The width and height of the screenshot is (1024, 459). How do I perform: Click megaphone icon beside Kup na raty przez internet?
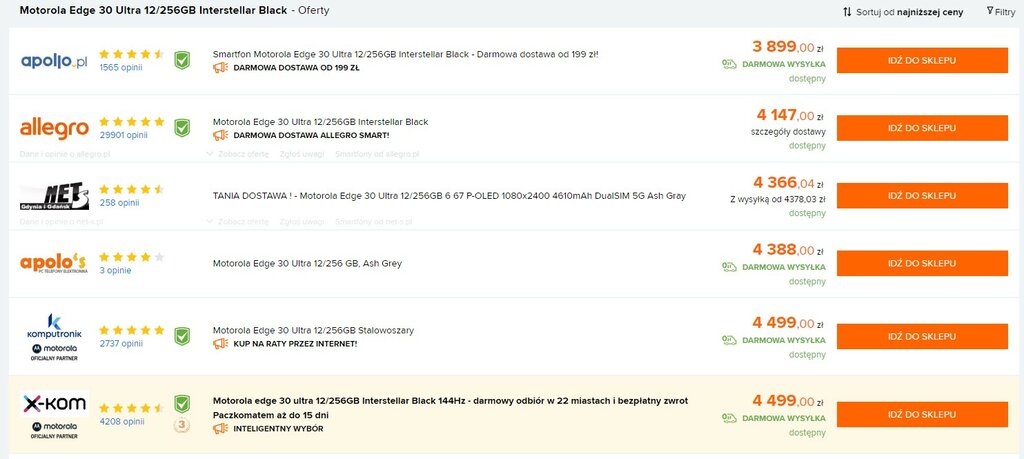pyautogui.click(x=221, y=343)
